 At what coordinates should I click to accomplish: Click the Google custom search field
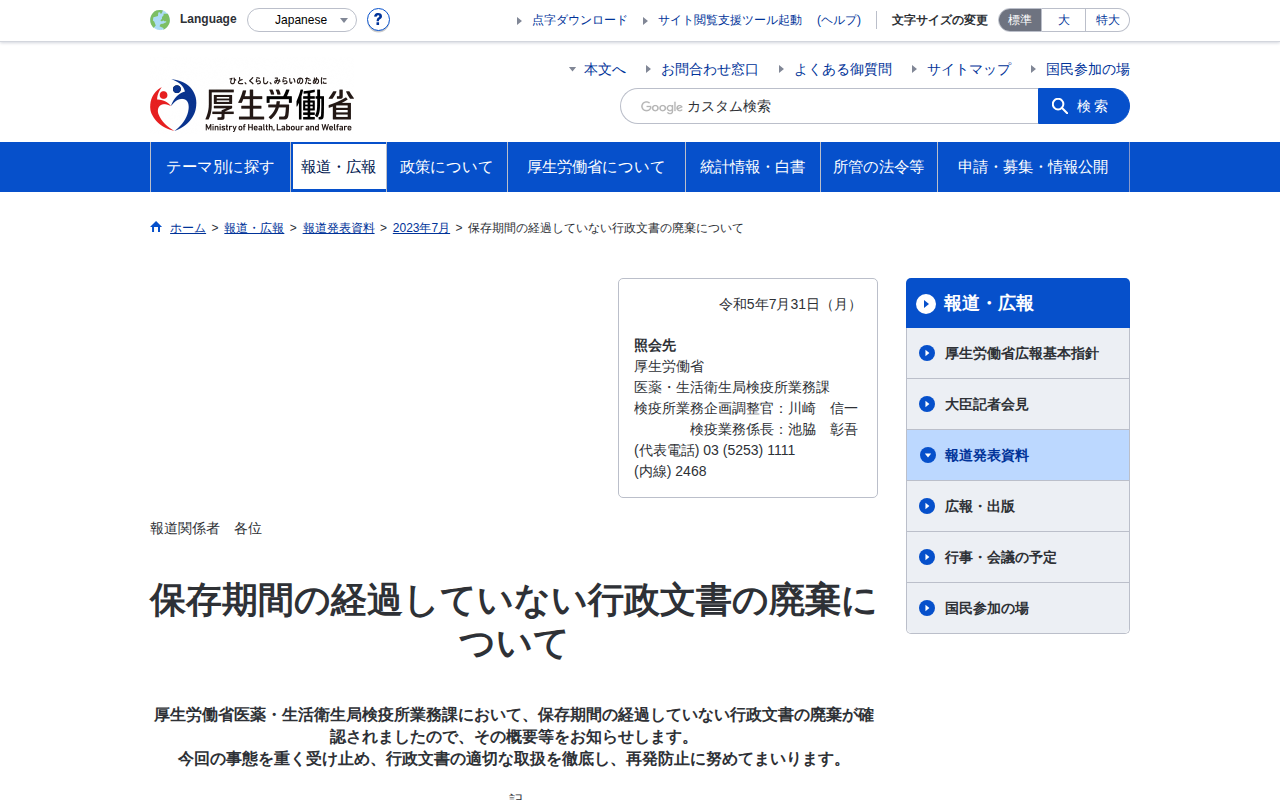[x=829, y=106]
